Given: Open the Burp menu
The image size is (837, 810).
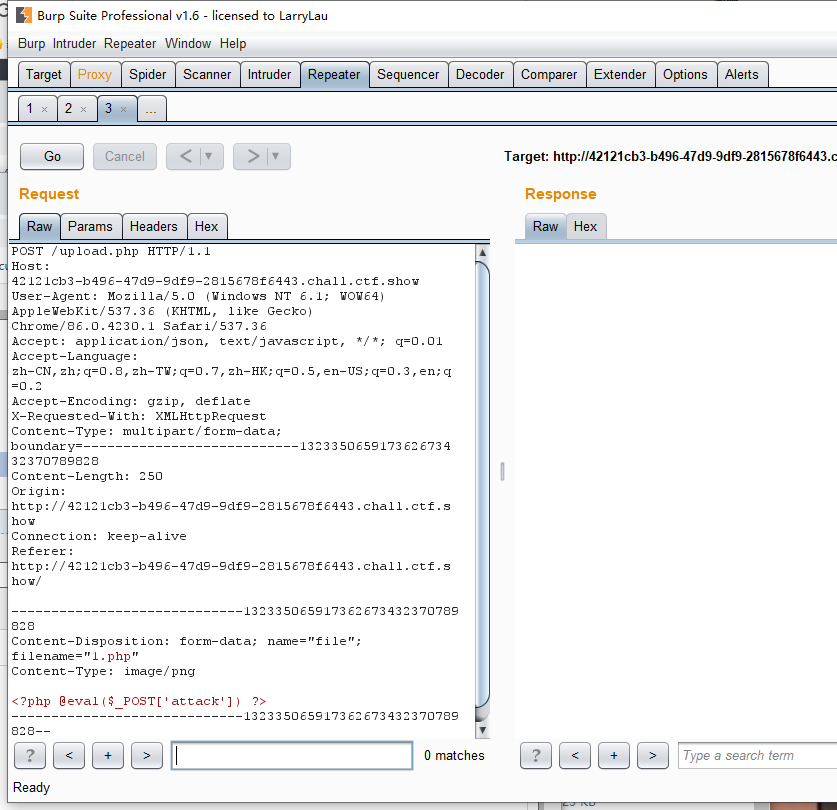Looking at the screenshot, I should (x=31, y=44).
